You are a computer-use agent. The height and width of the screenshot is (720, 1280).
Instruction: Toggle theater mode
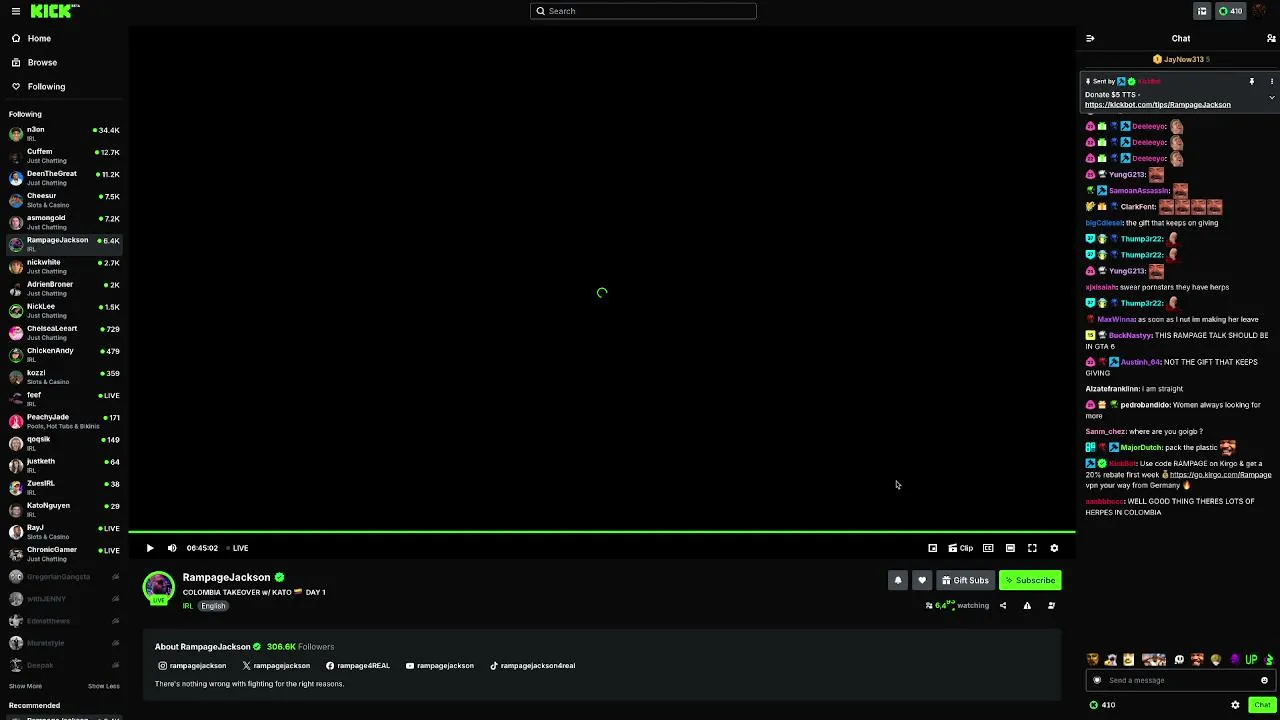(1010, 548)
